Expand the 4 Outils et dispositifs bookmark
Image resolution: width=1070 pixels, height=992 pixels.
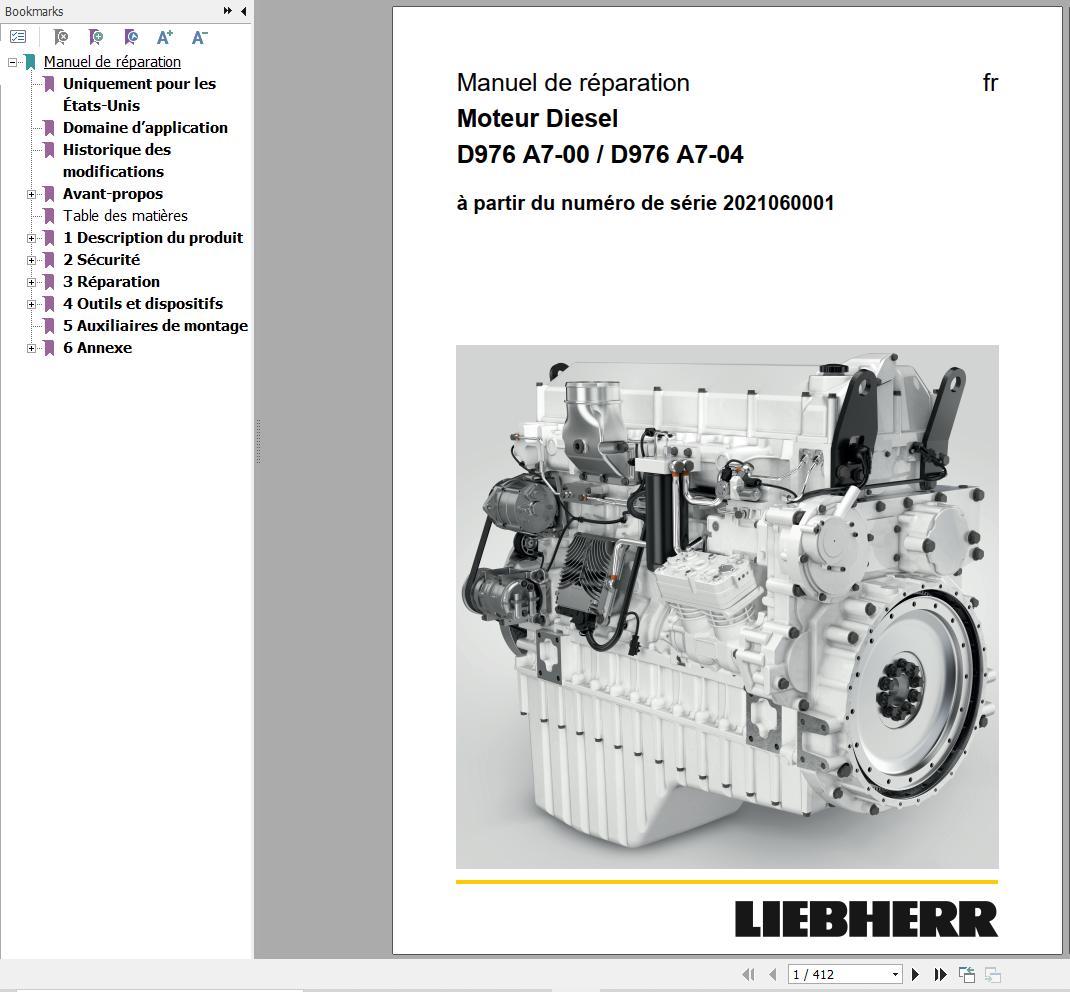pyautogui.click(x=31, y=304)
